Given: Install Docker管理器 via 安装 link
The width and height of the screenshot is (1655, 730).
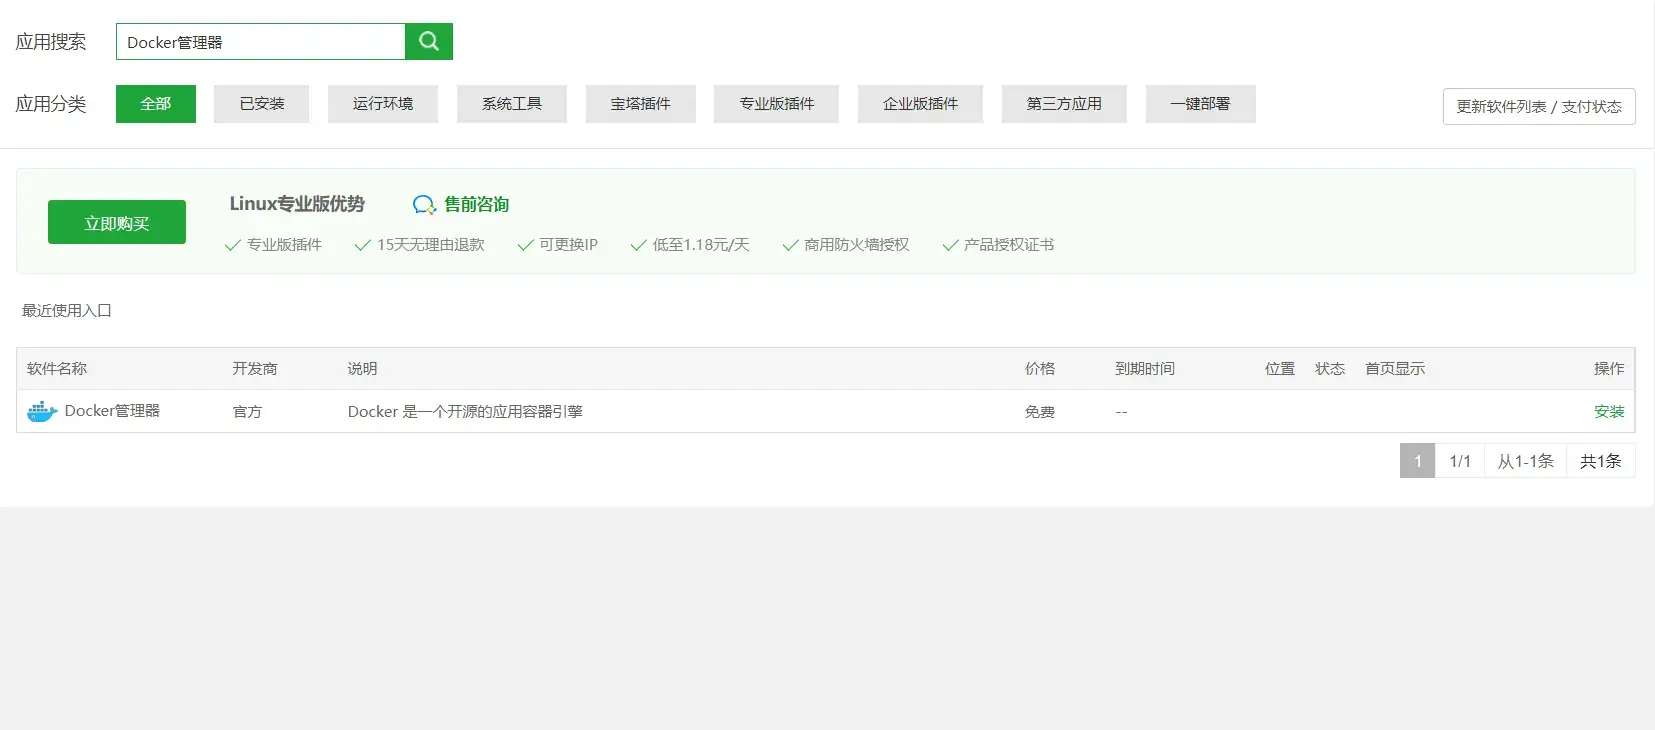Looking at the screenshot, I should [x=1609, y=411].
